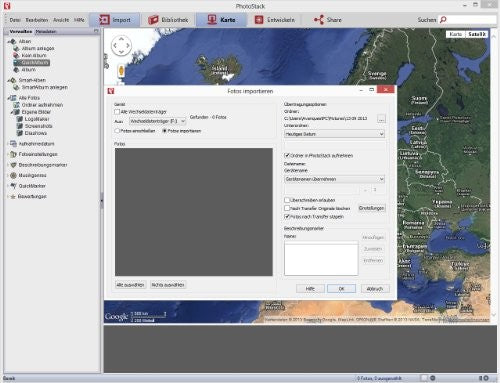Expand the Aufnahmedatum node
500x383 pixels.
7,144
